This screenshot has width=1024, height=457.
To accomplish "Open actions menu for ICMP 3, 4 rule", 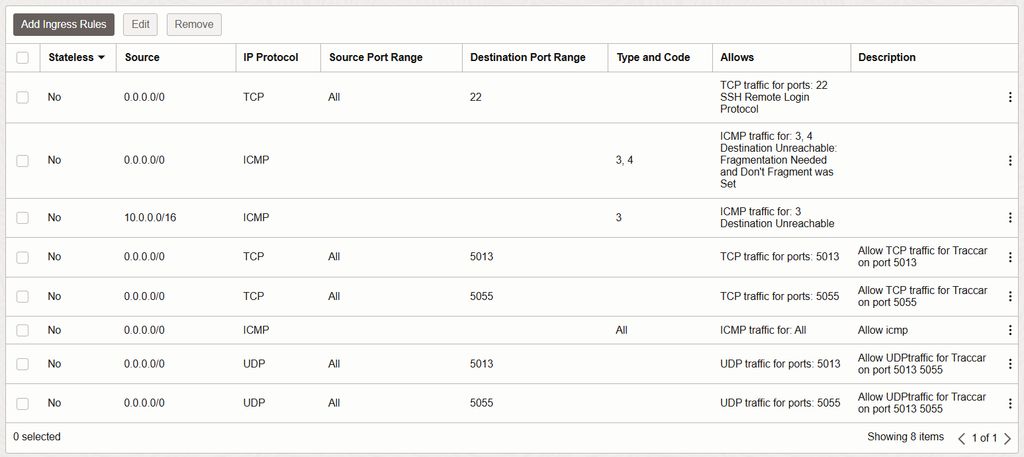I will [x=1010, y=160].
